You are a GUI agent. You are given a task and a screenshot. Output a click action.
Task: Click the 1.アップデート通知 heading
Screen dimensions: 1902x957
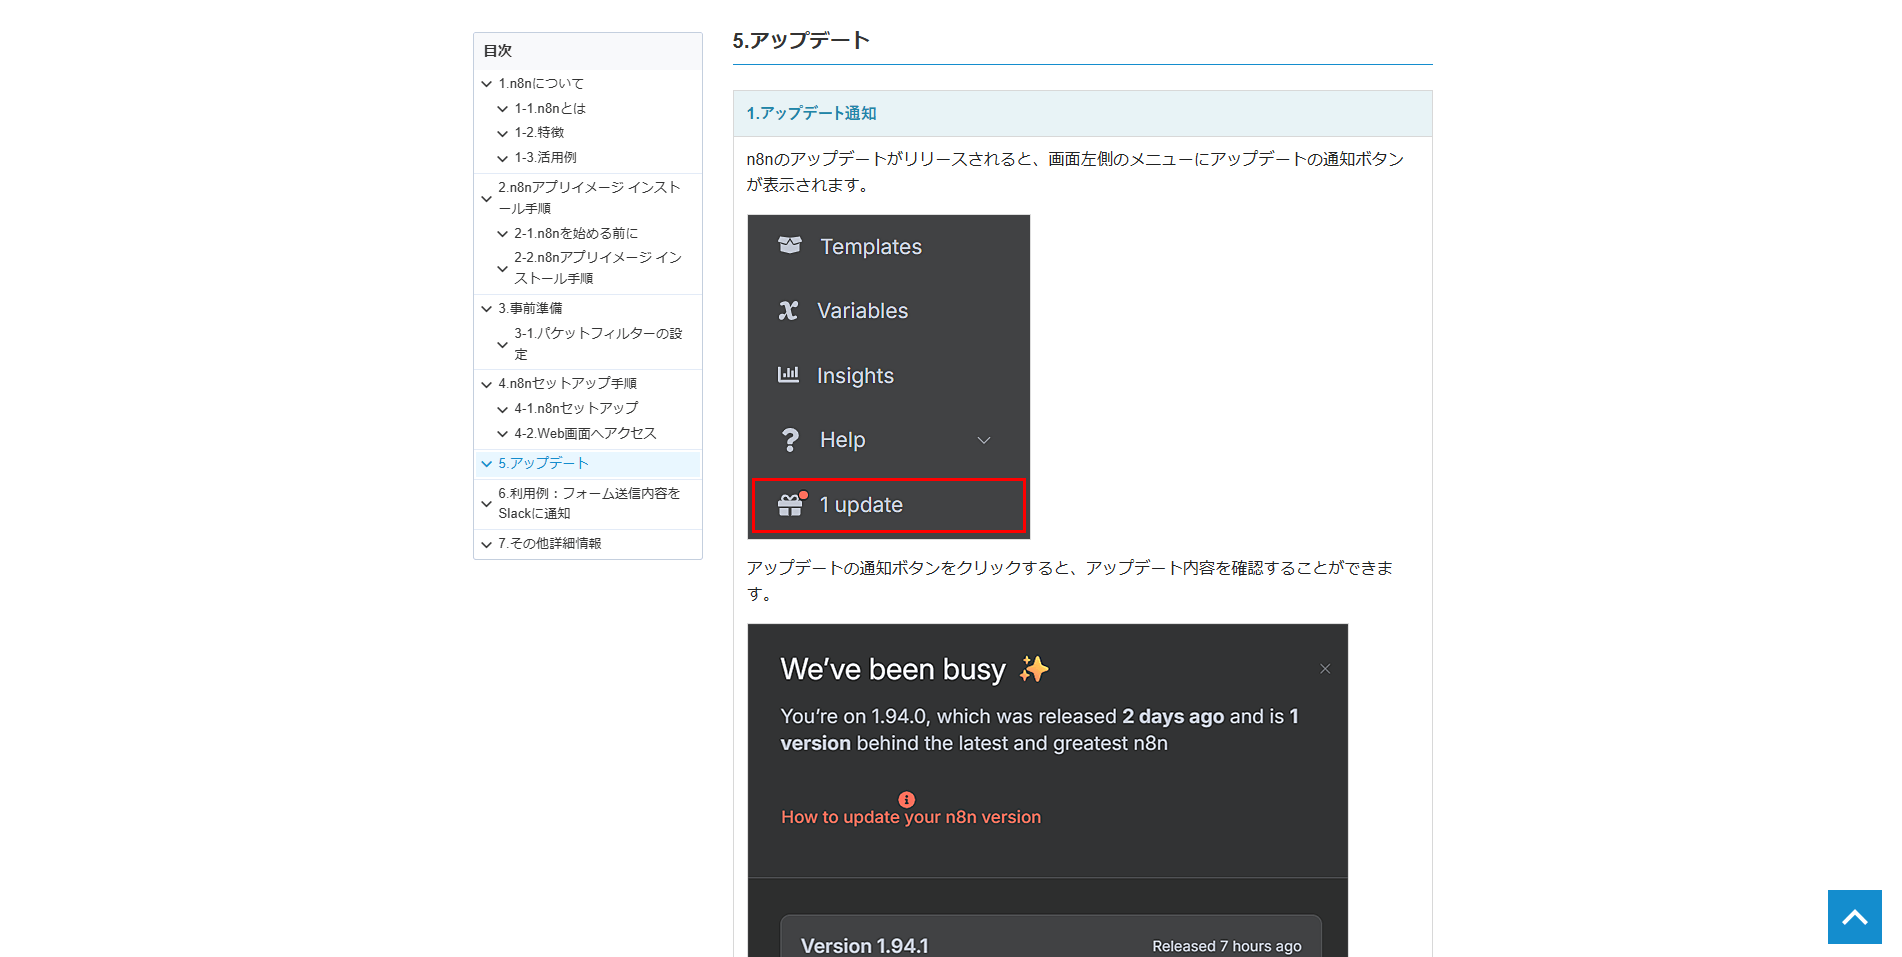pos(811,113)
